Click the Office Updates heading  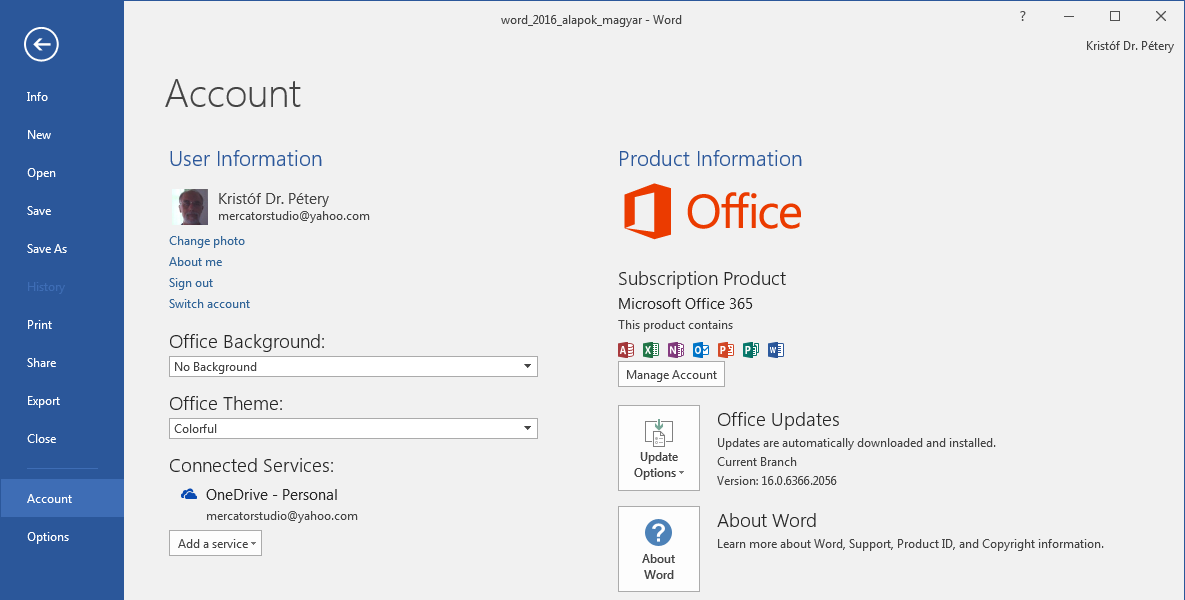click(x=778, y=419)
